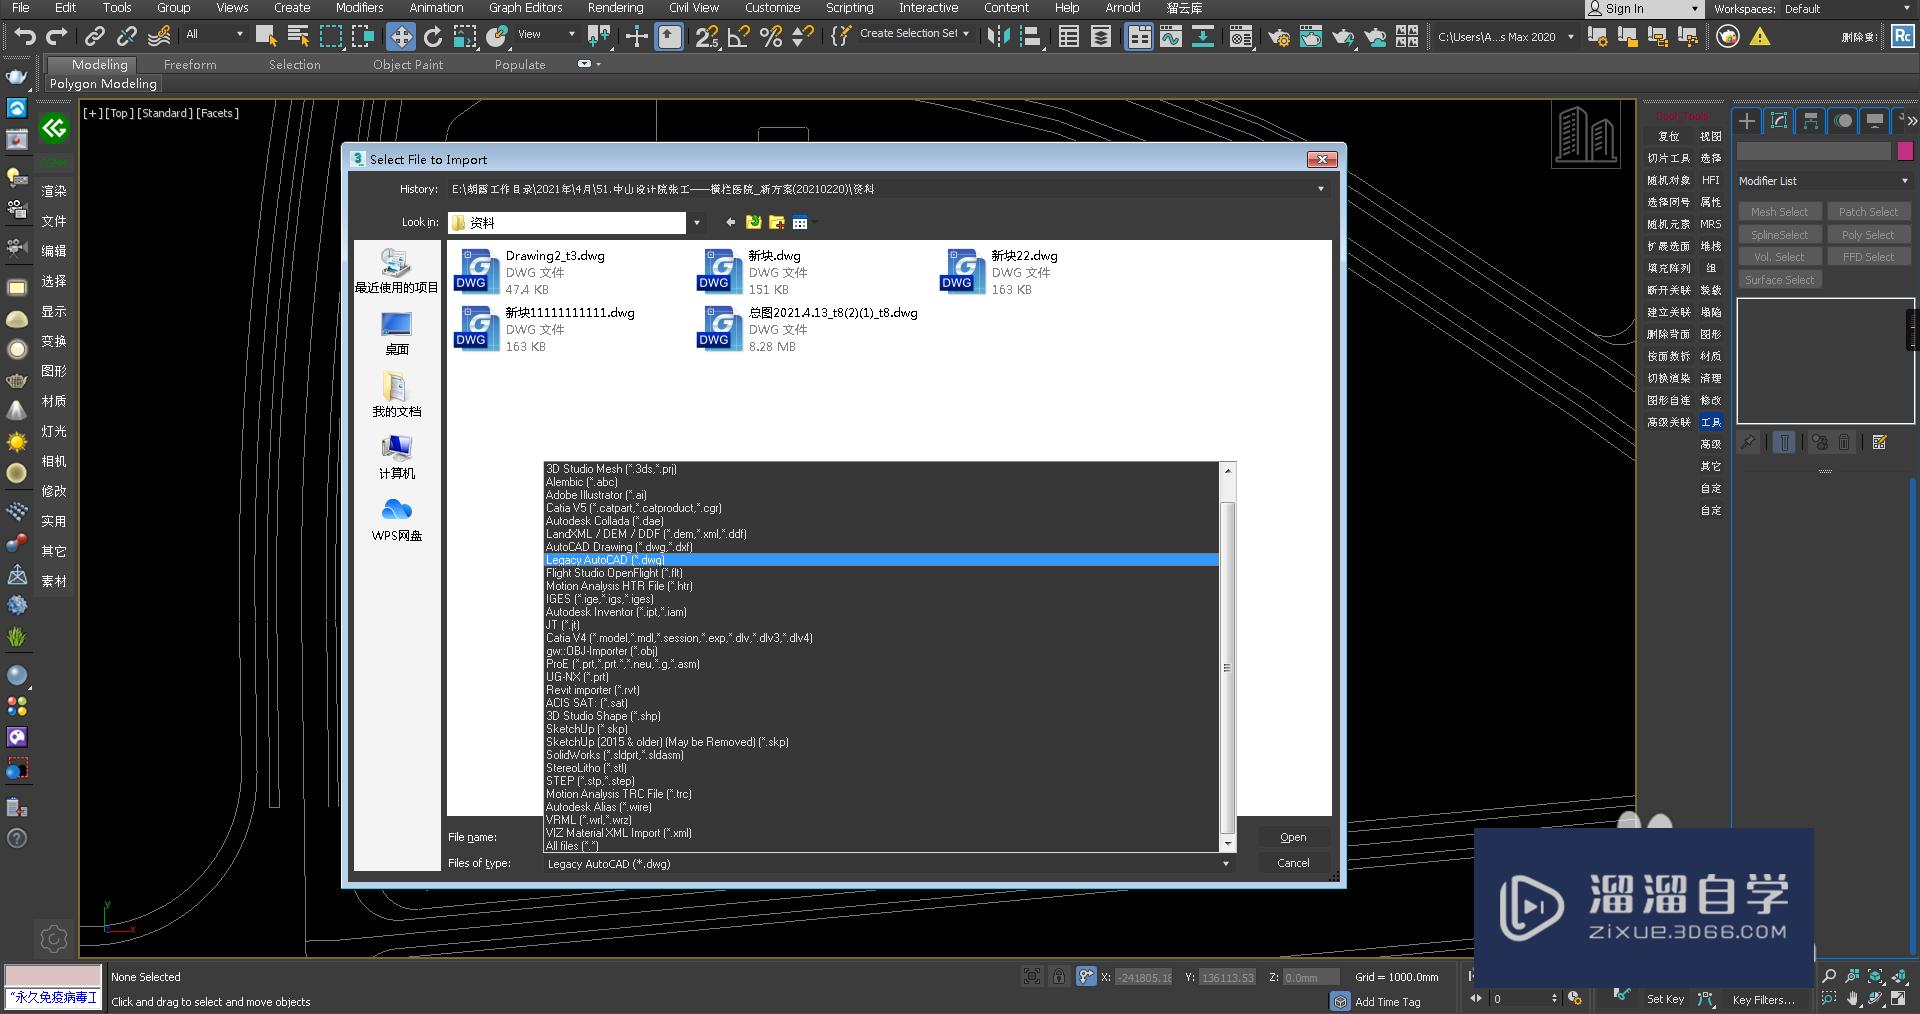The width and height of the screenshot is (1920, 1014).
Task: Click the Undo arrow icon
Action: click(25, 37)
